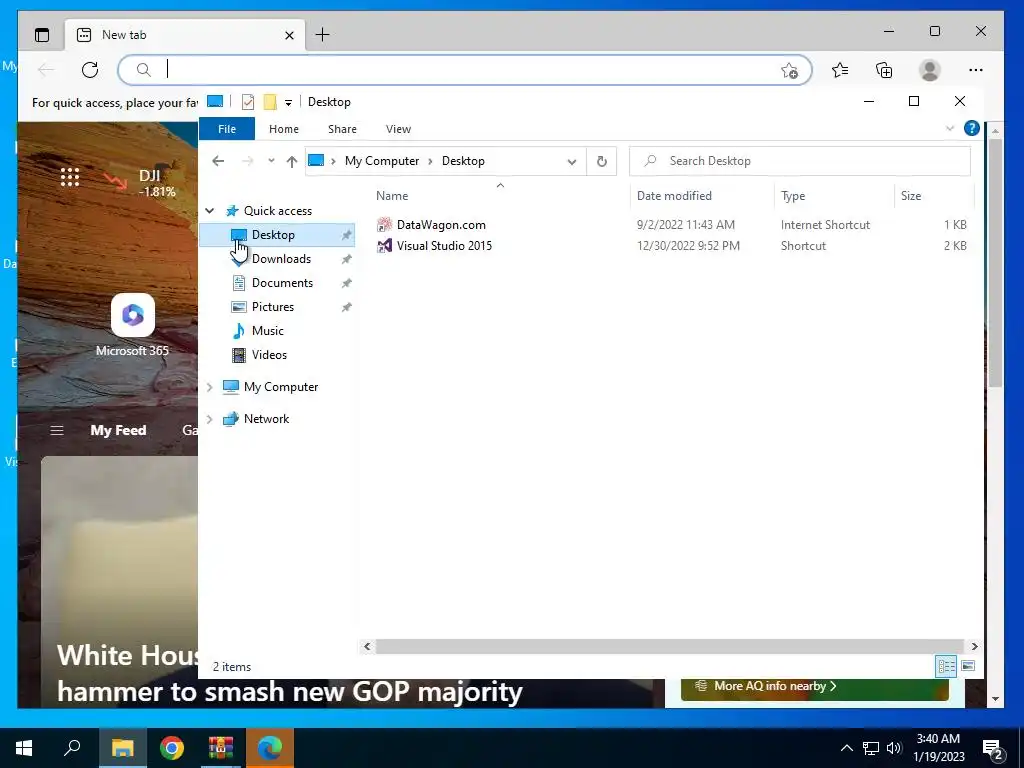Expand My Computer tree node
The width and height of the screenshot is (1024, 768).
tap(210, 387)
